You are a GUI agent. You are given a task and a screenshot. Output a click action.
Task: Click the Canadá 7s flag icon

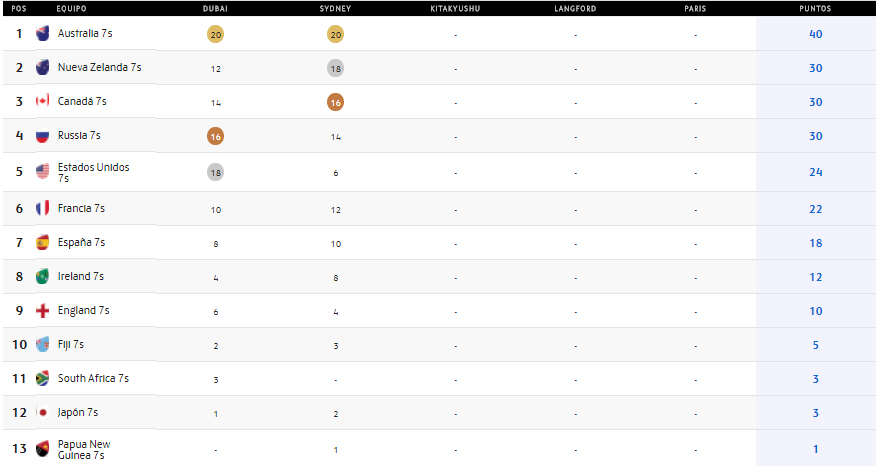pos(42,101)
